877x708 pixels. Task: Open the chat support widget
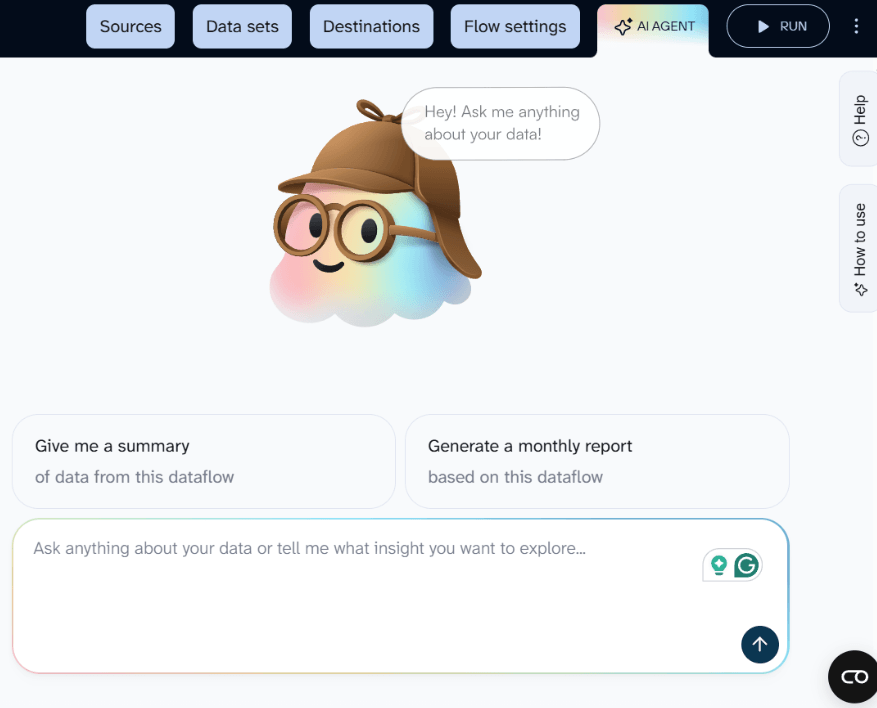pos(852,676)
